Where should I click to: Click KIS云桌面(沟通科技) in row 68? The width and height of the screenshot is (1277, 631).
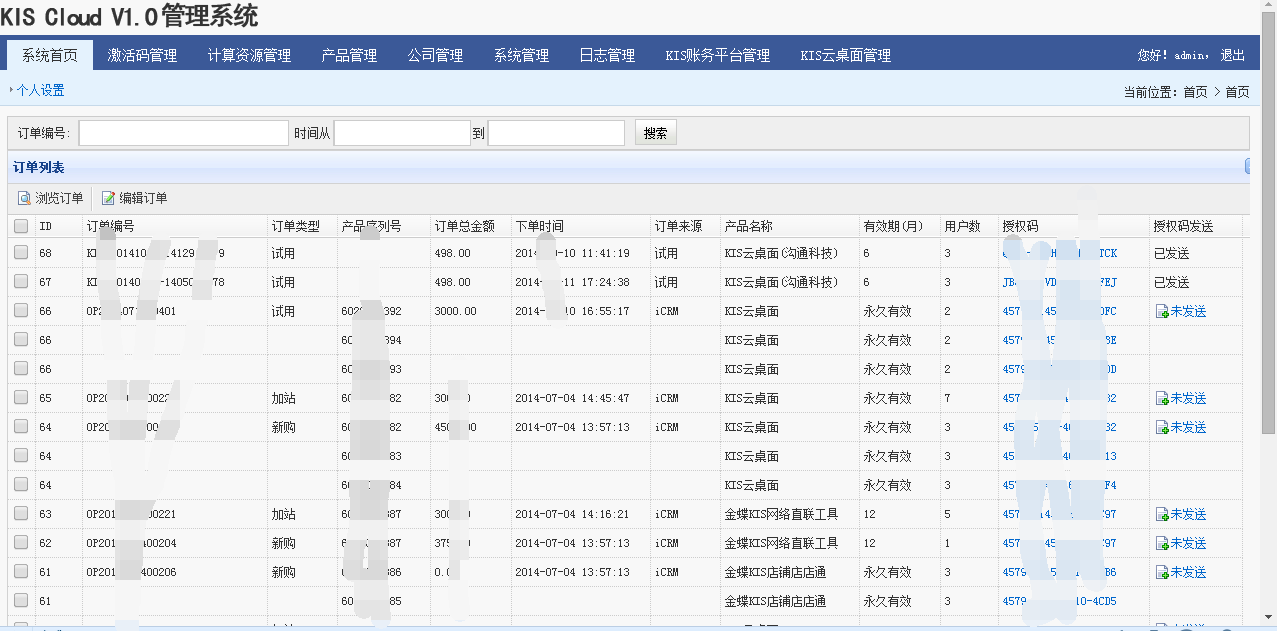click(781, 253)
